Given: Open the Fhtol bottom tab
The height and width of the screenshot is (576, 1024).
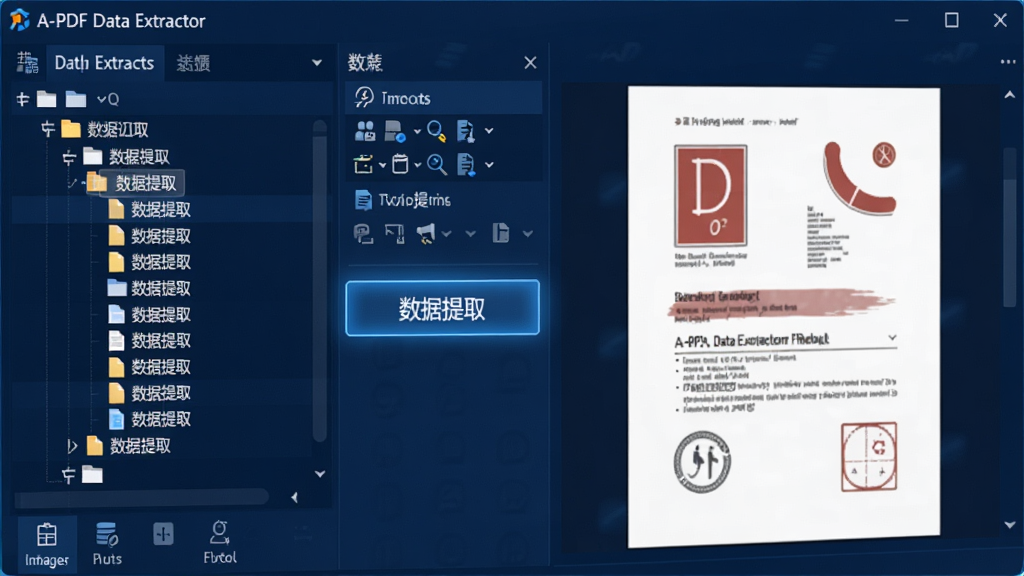Looking at the screenshot, I should tap(219, 543).
